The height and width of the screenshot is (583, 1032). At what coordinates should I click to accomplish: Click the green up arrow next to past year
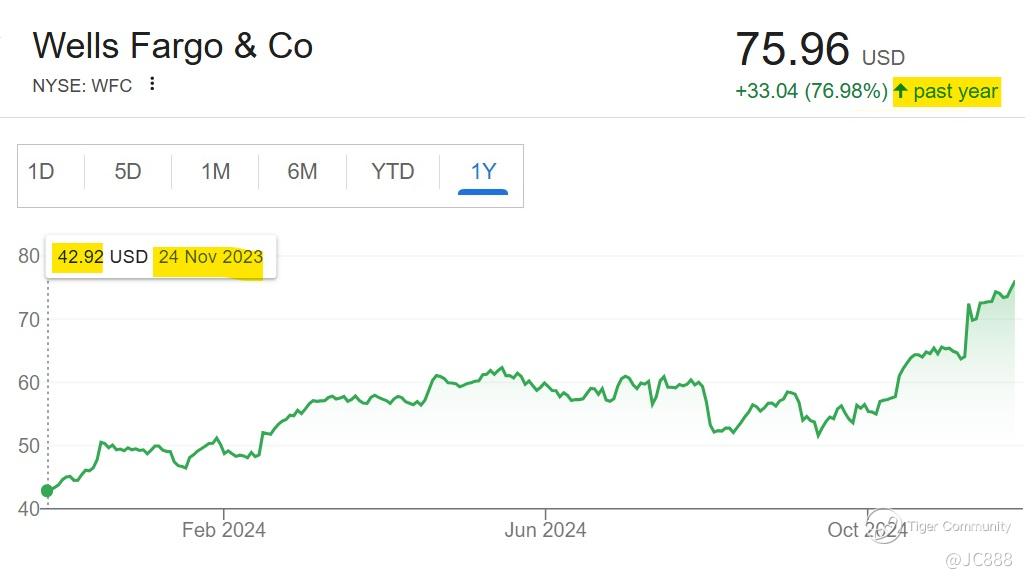click(x=900, y=90)
